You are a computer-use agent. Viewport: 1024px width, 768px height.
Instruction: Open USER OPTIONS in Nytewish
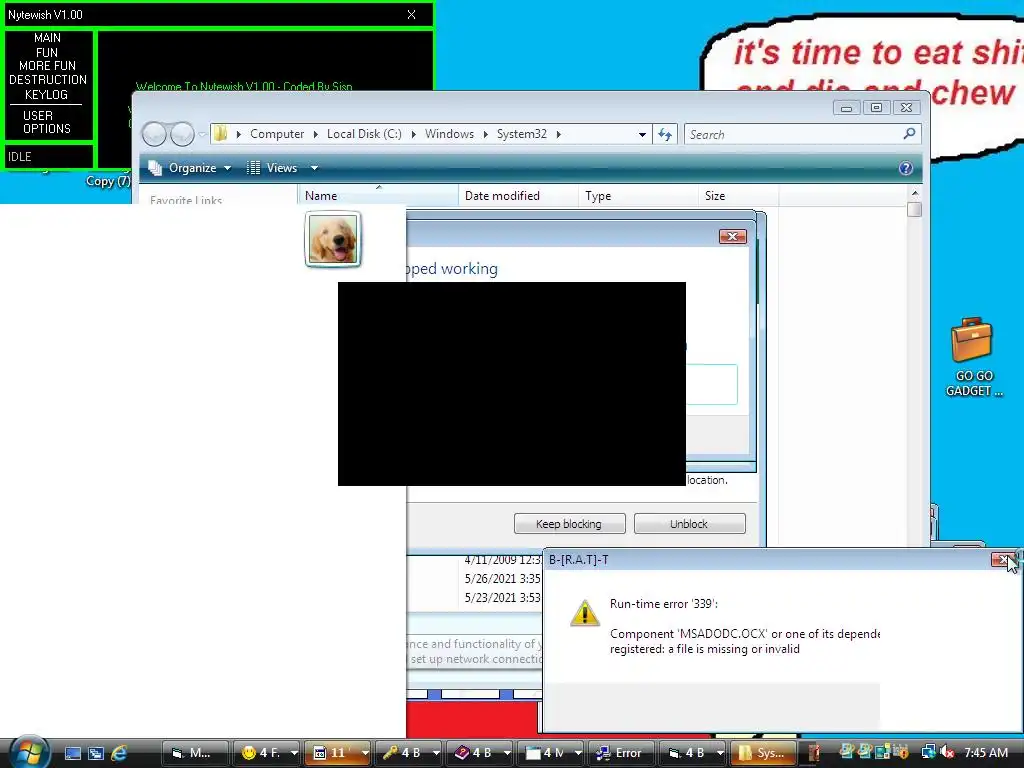click(46, 122)
